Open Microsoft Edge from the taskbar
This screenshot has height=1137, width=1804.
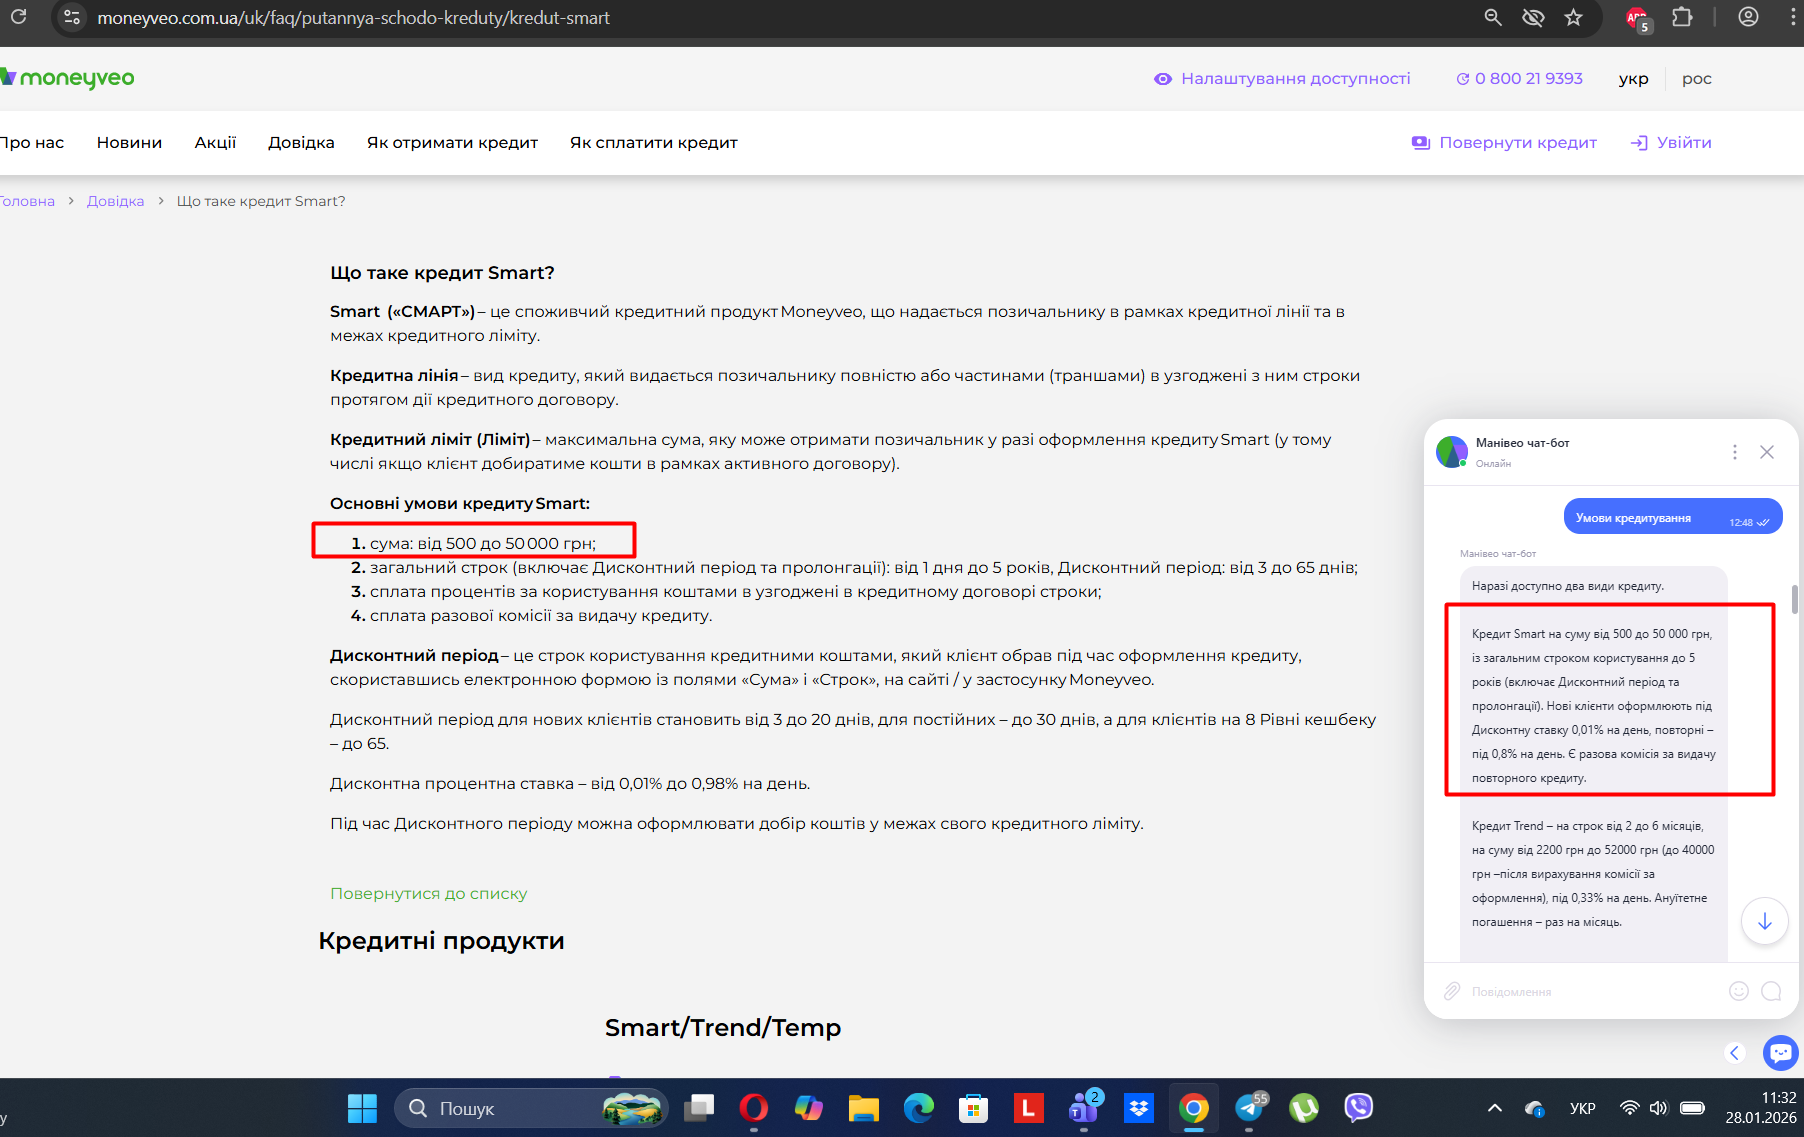pyautogui.click(x=918, y=1108)
